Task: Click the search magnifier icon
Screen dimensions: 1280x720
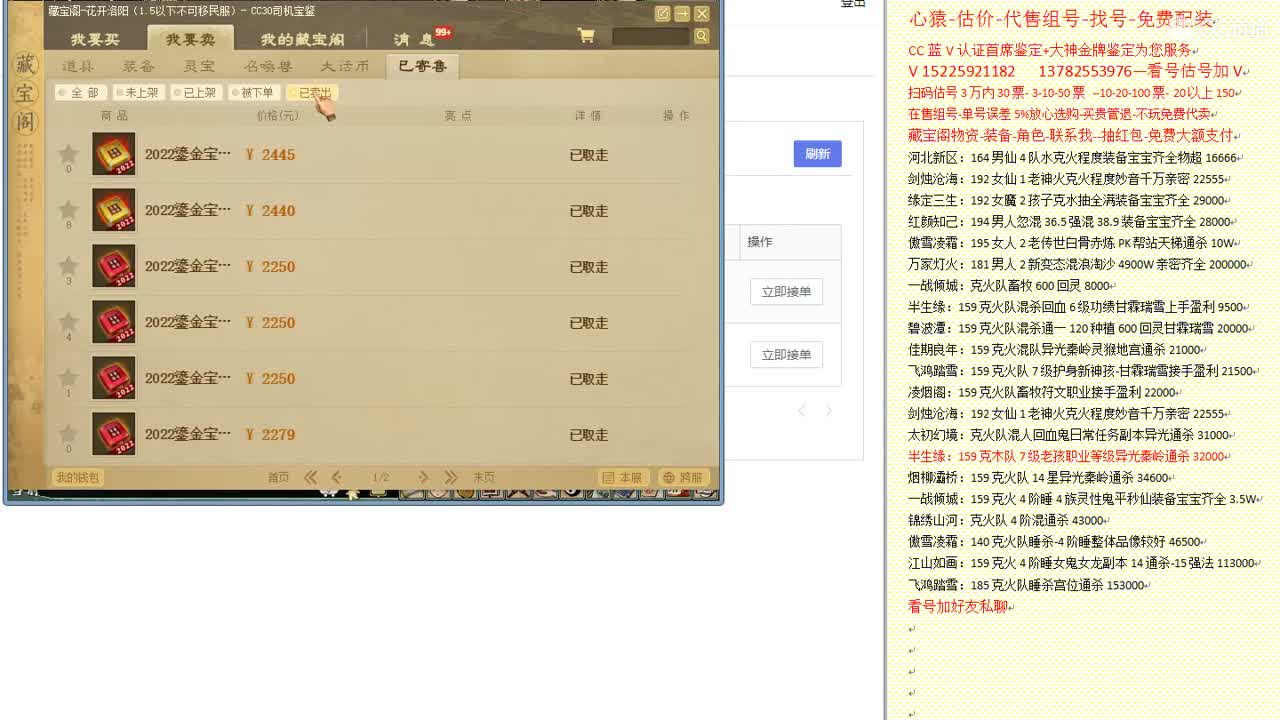Action: (701, 36)
